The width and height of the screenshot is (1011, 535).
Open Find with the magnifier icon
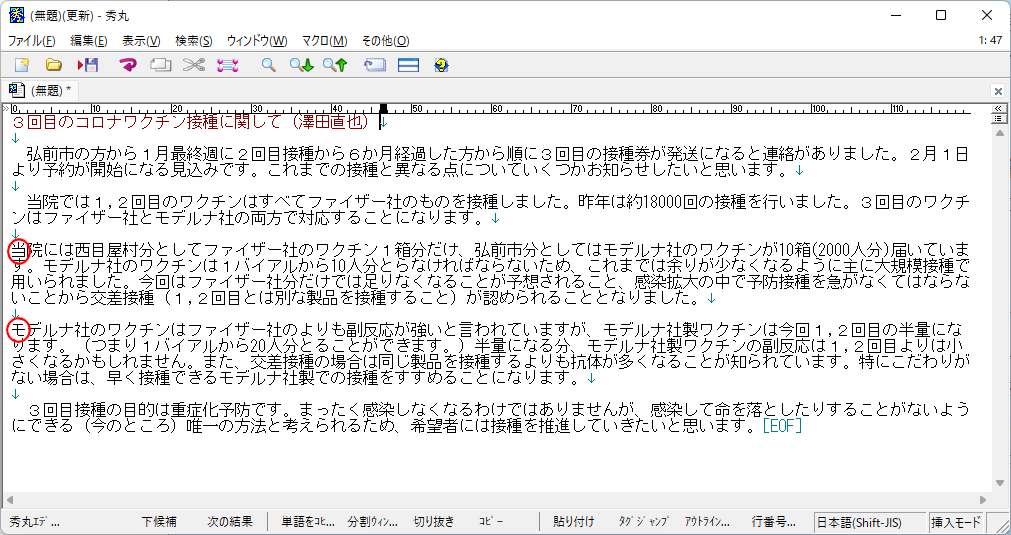pyautogui.click(x=268, y=65)
